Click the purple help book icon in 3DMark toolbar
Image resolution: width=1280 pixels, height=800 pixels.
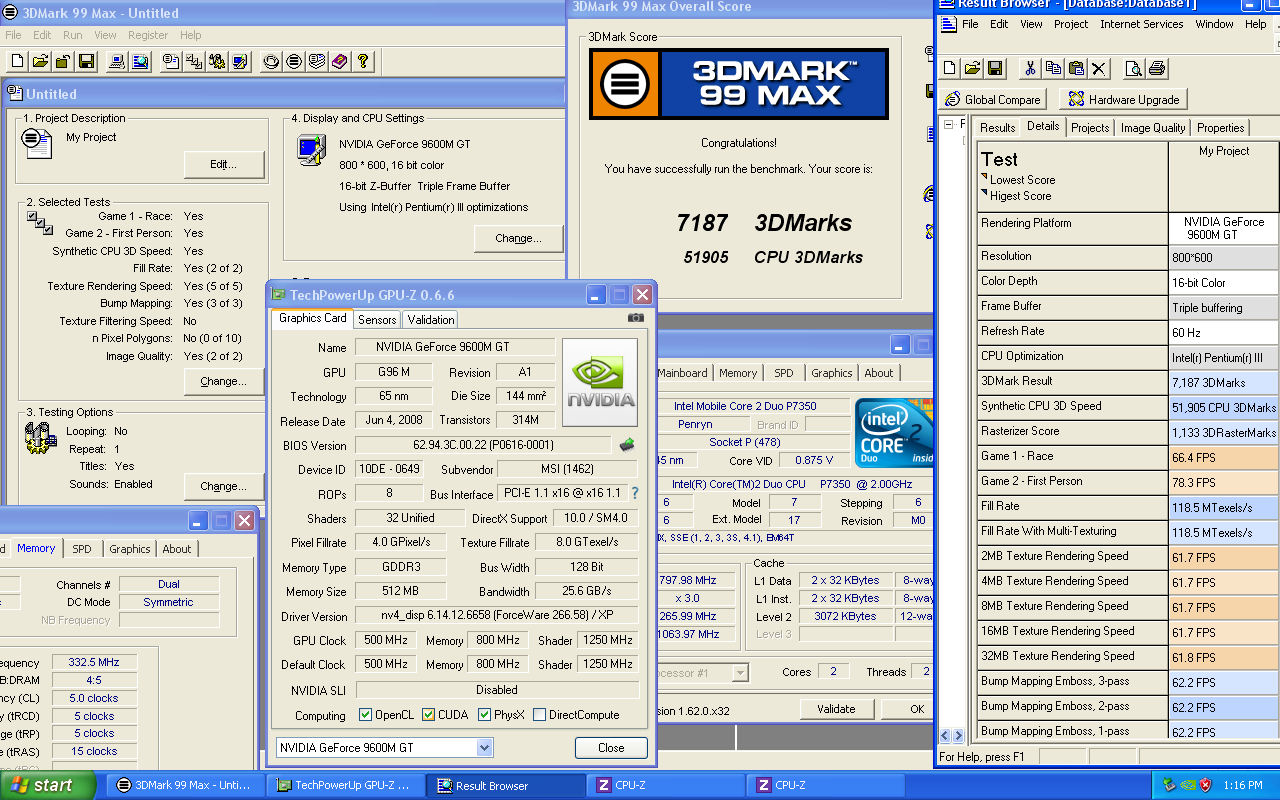tap(339, 61)
